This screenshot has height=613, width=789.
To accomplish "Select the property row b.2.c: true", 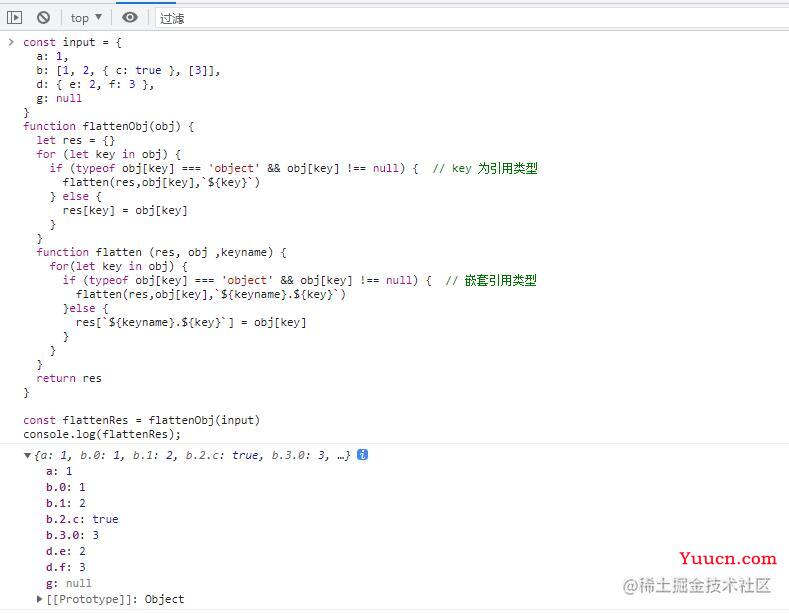I will tap(82, 519).
